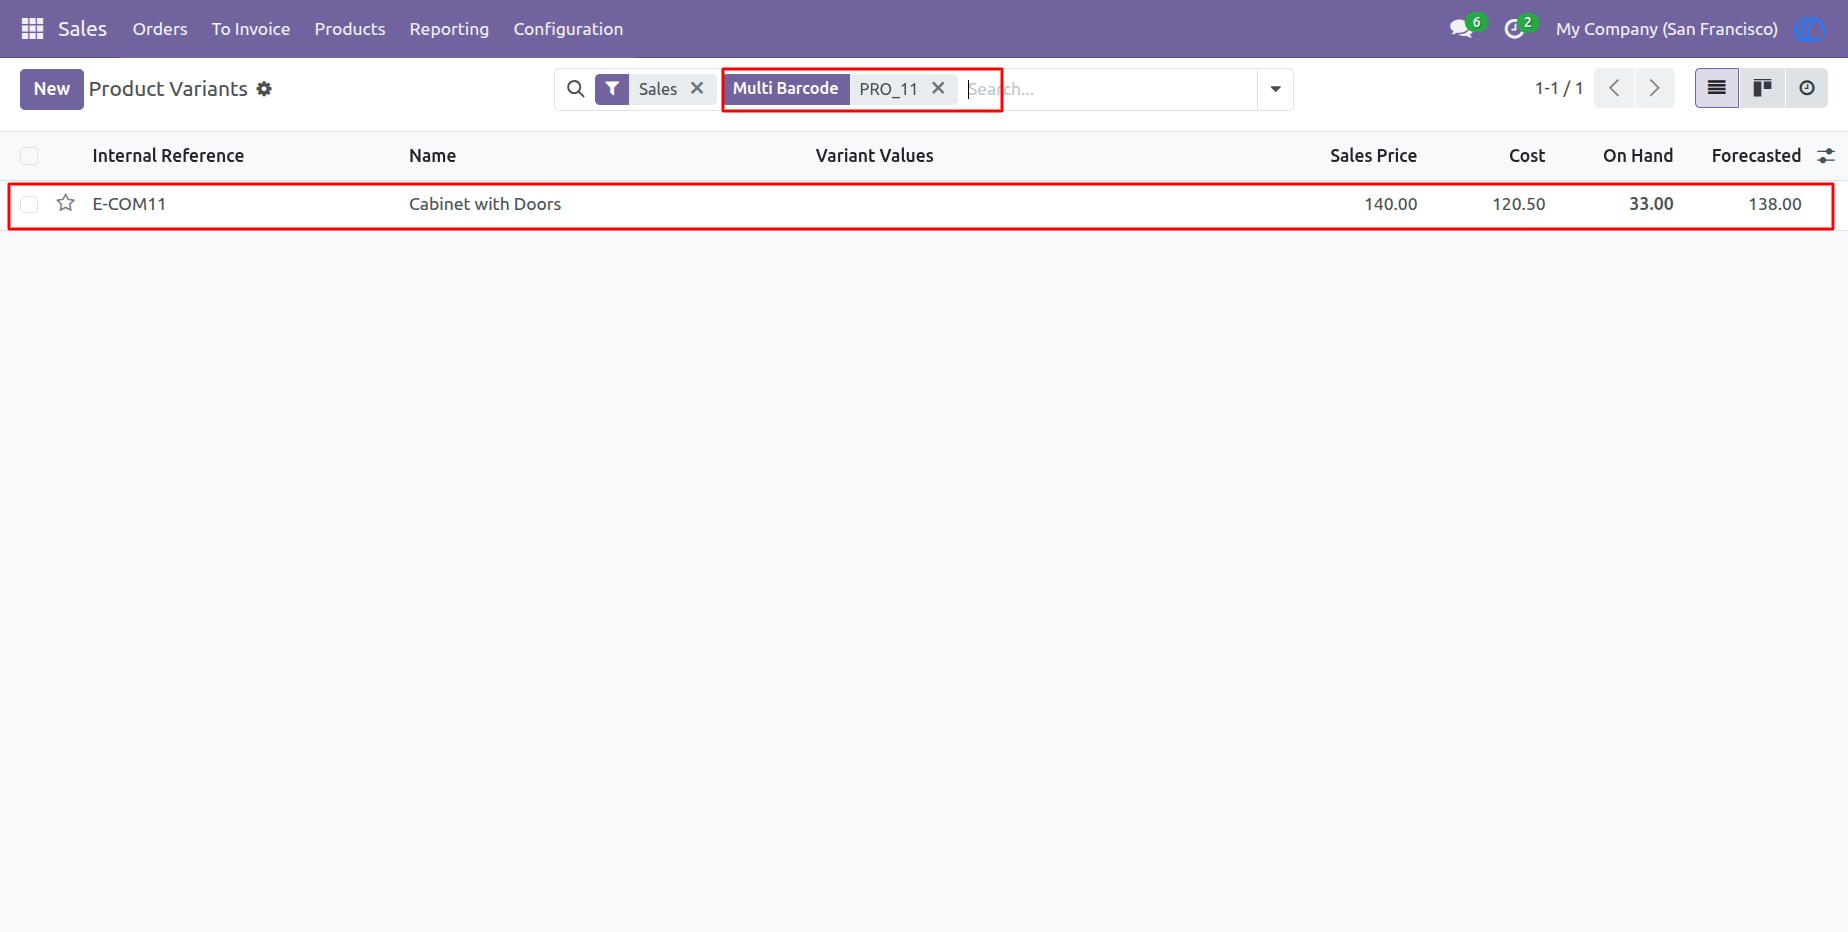Open the Cabinet with Doors record
Viewport: 1848px width, 932px height.
[485, 204]
